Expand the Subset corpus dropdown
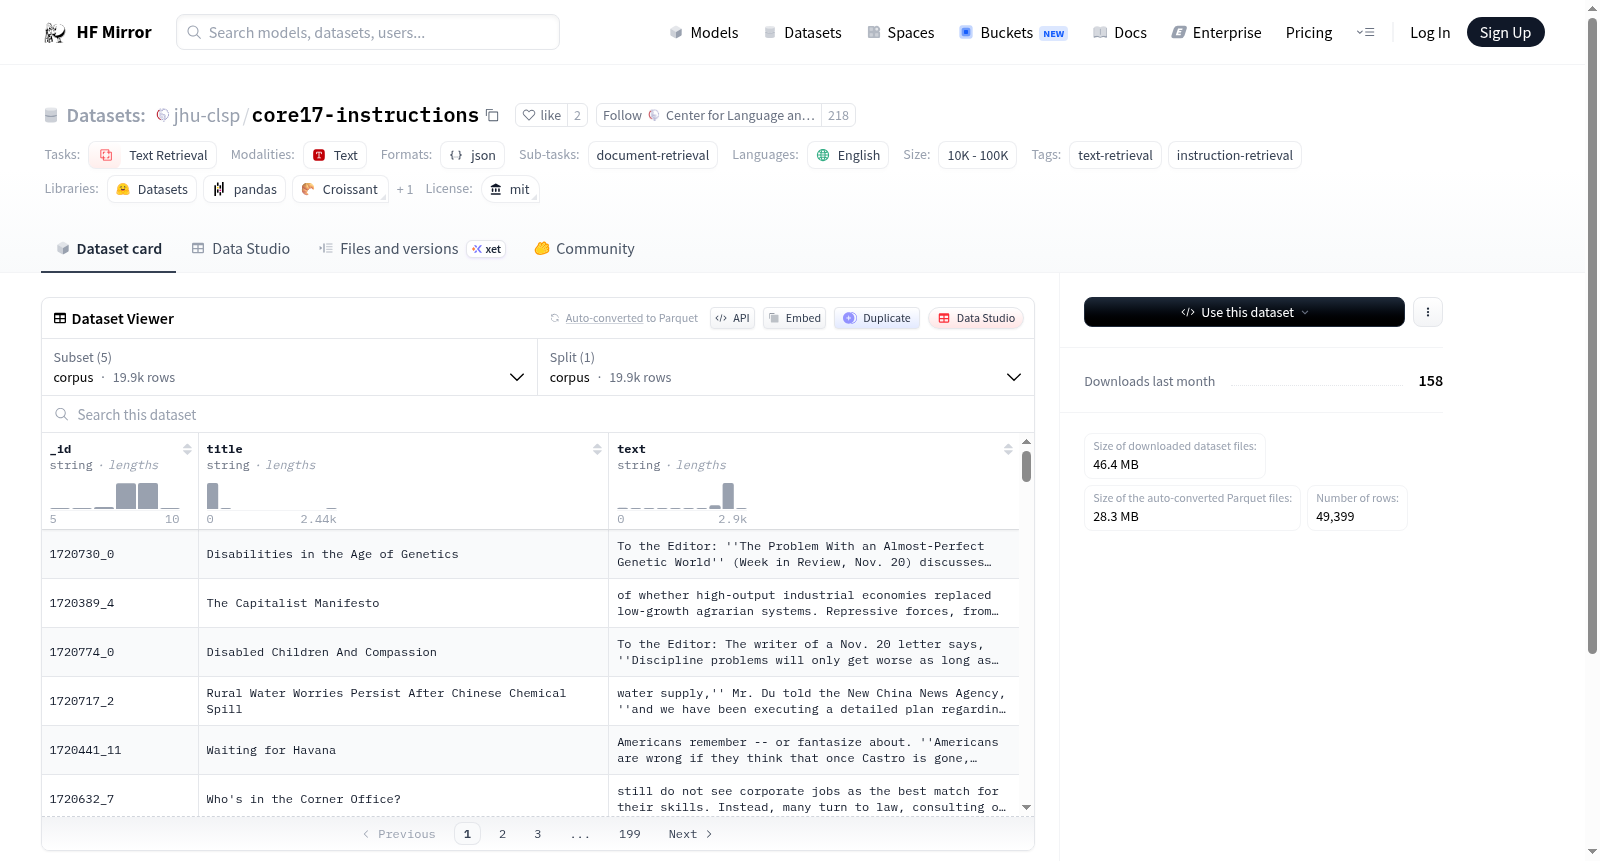 click(290, 367)
